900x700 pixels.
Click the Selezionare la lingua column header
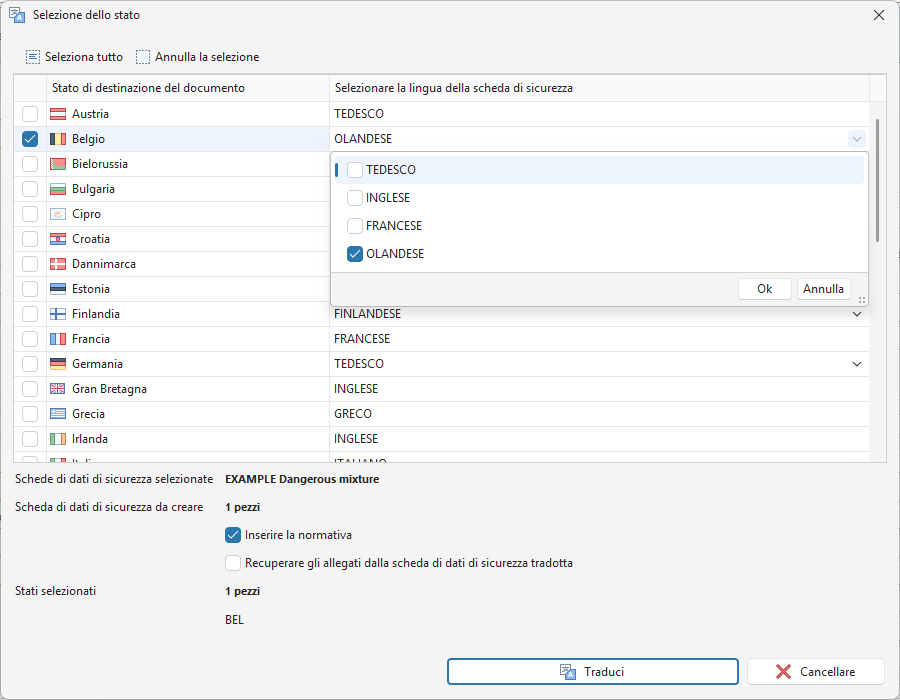[x=599, y=88]
